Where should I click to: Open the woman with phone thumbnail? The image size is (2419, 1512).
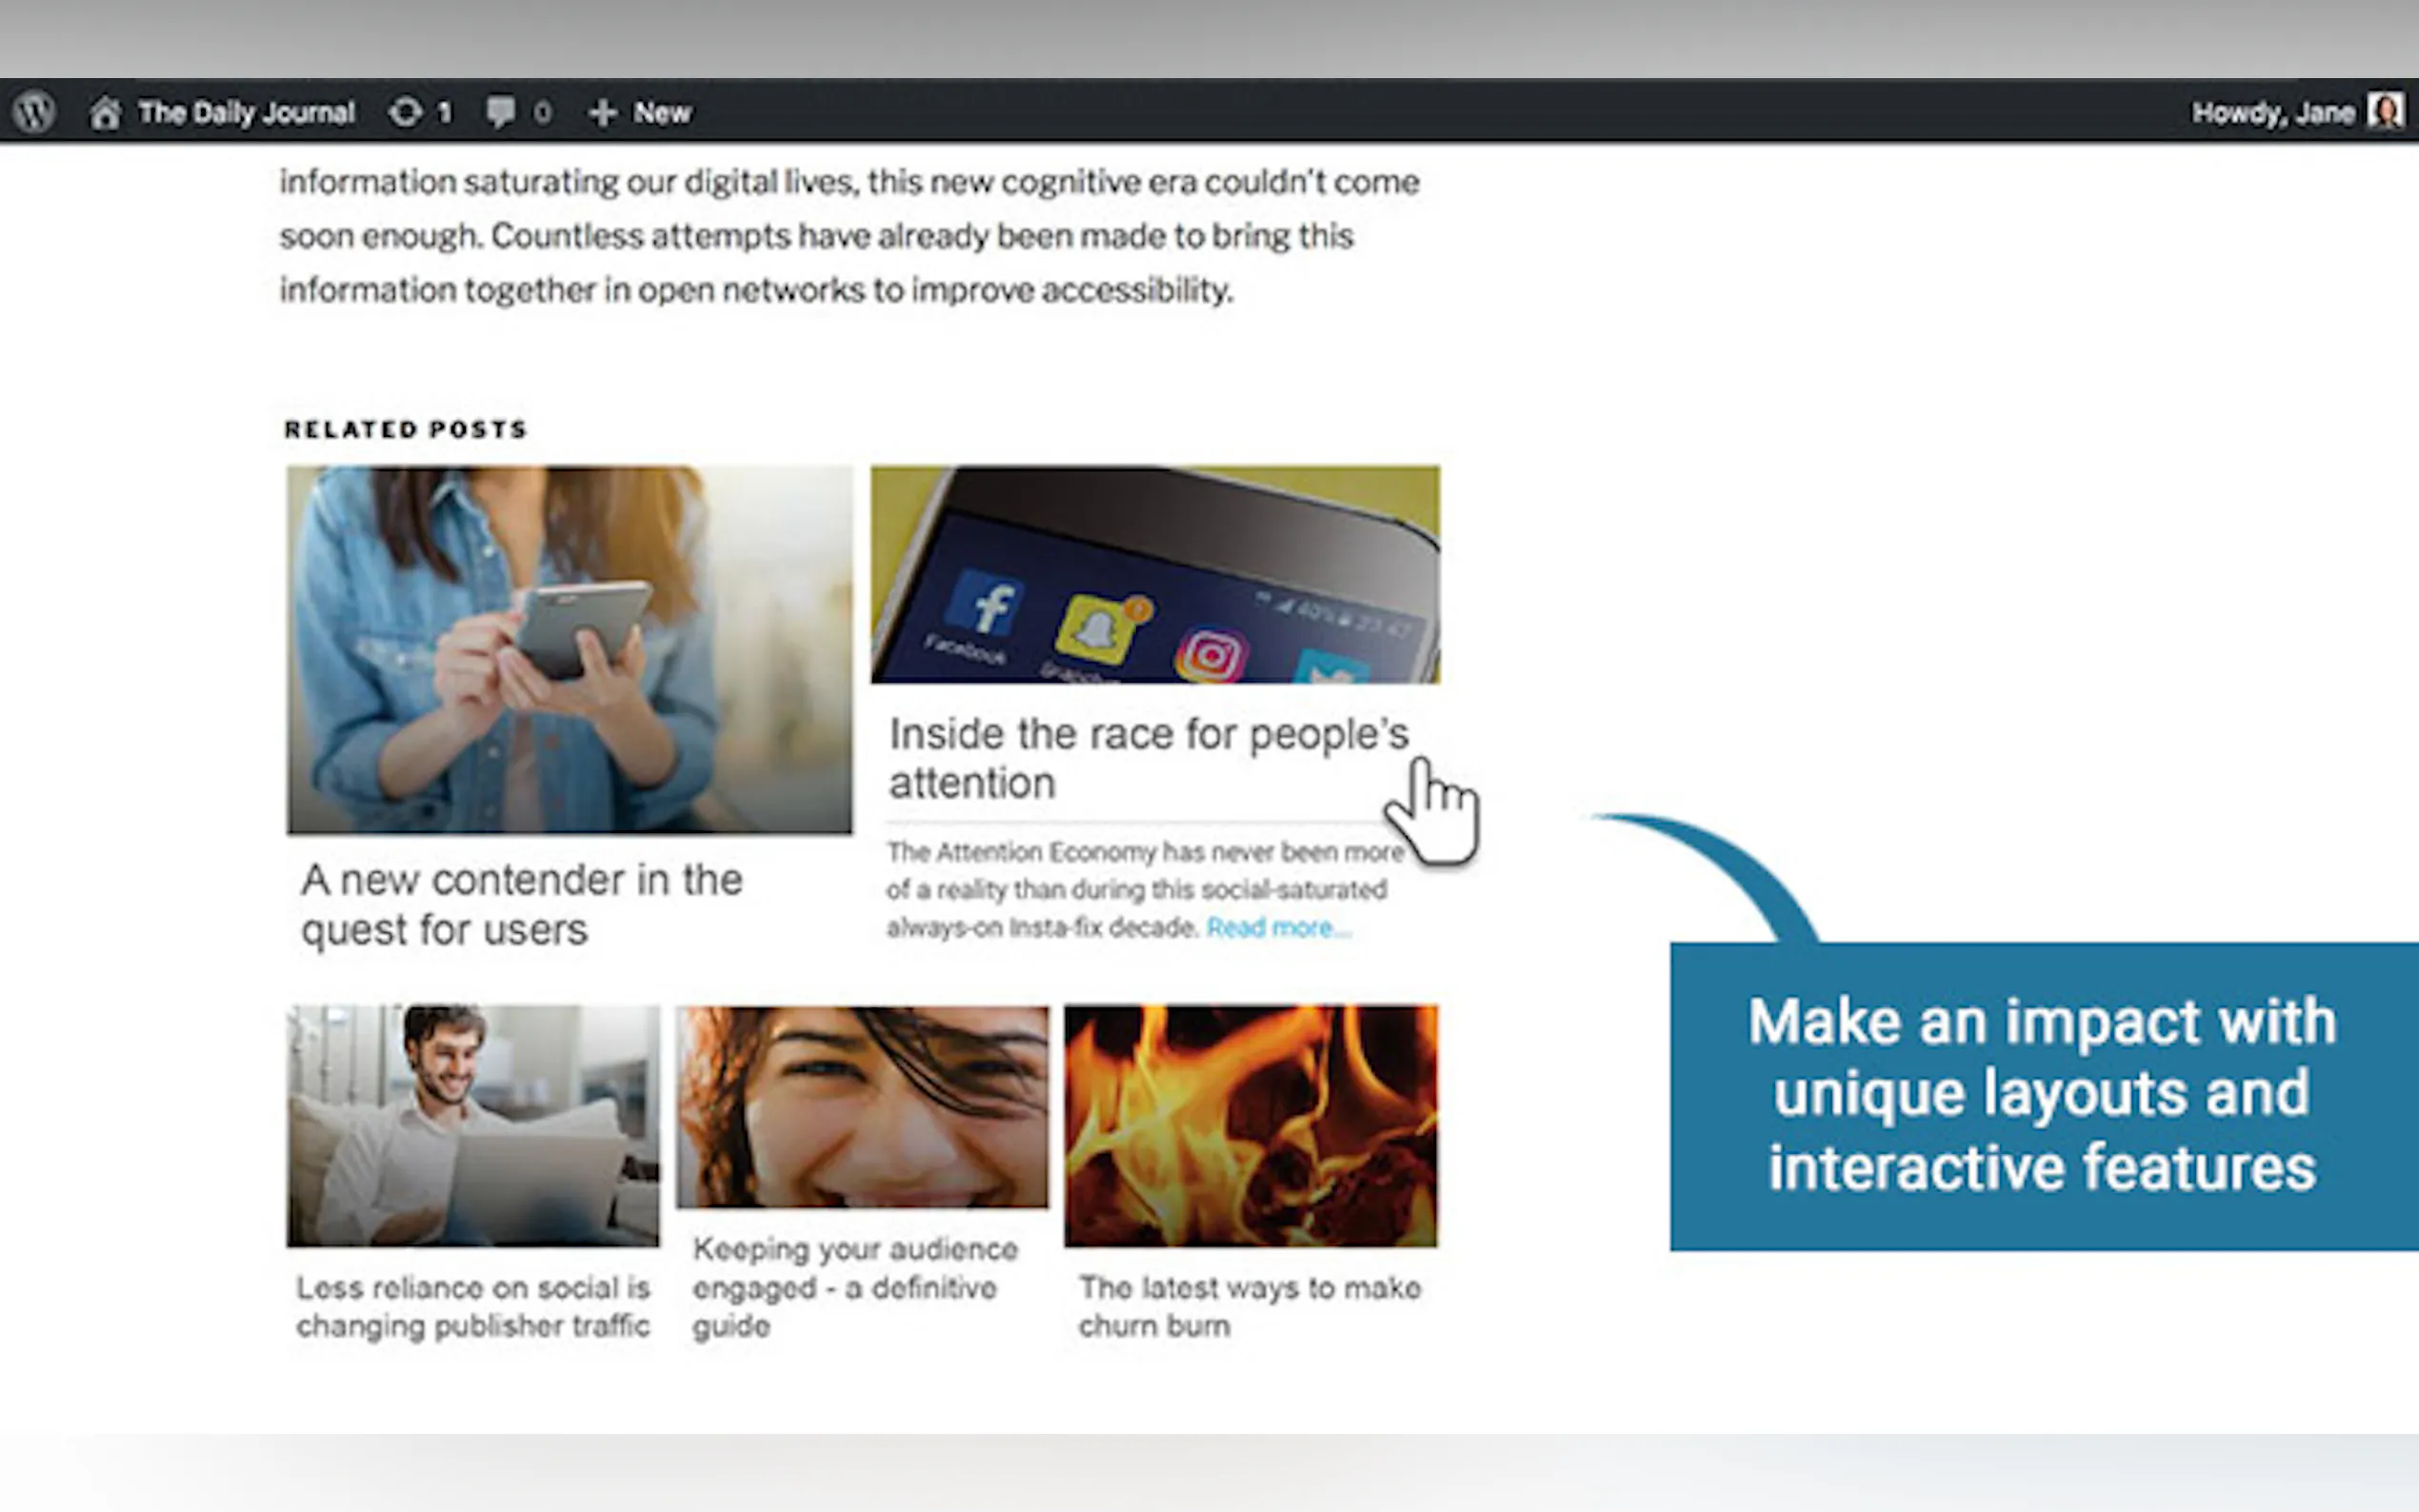coord(569,650)
